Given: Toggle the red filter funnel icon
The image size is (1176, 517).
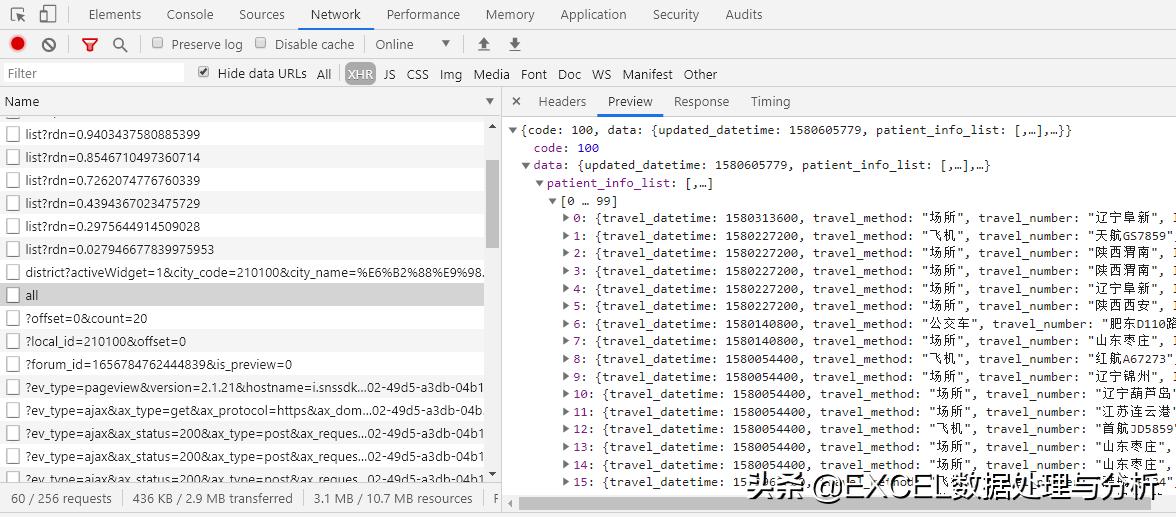Looking at the screenshot, I should 90,44.
